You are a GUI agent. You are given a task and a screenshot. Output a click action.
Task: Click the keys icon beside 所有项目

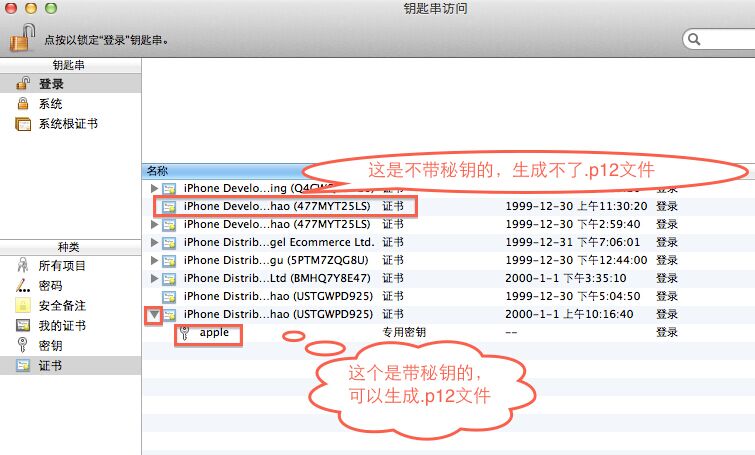[22, 265]
